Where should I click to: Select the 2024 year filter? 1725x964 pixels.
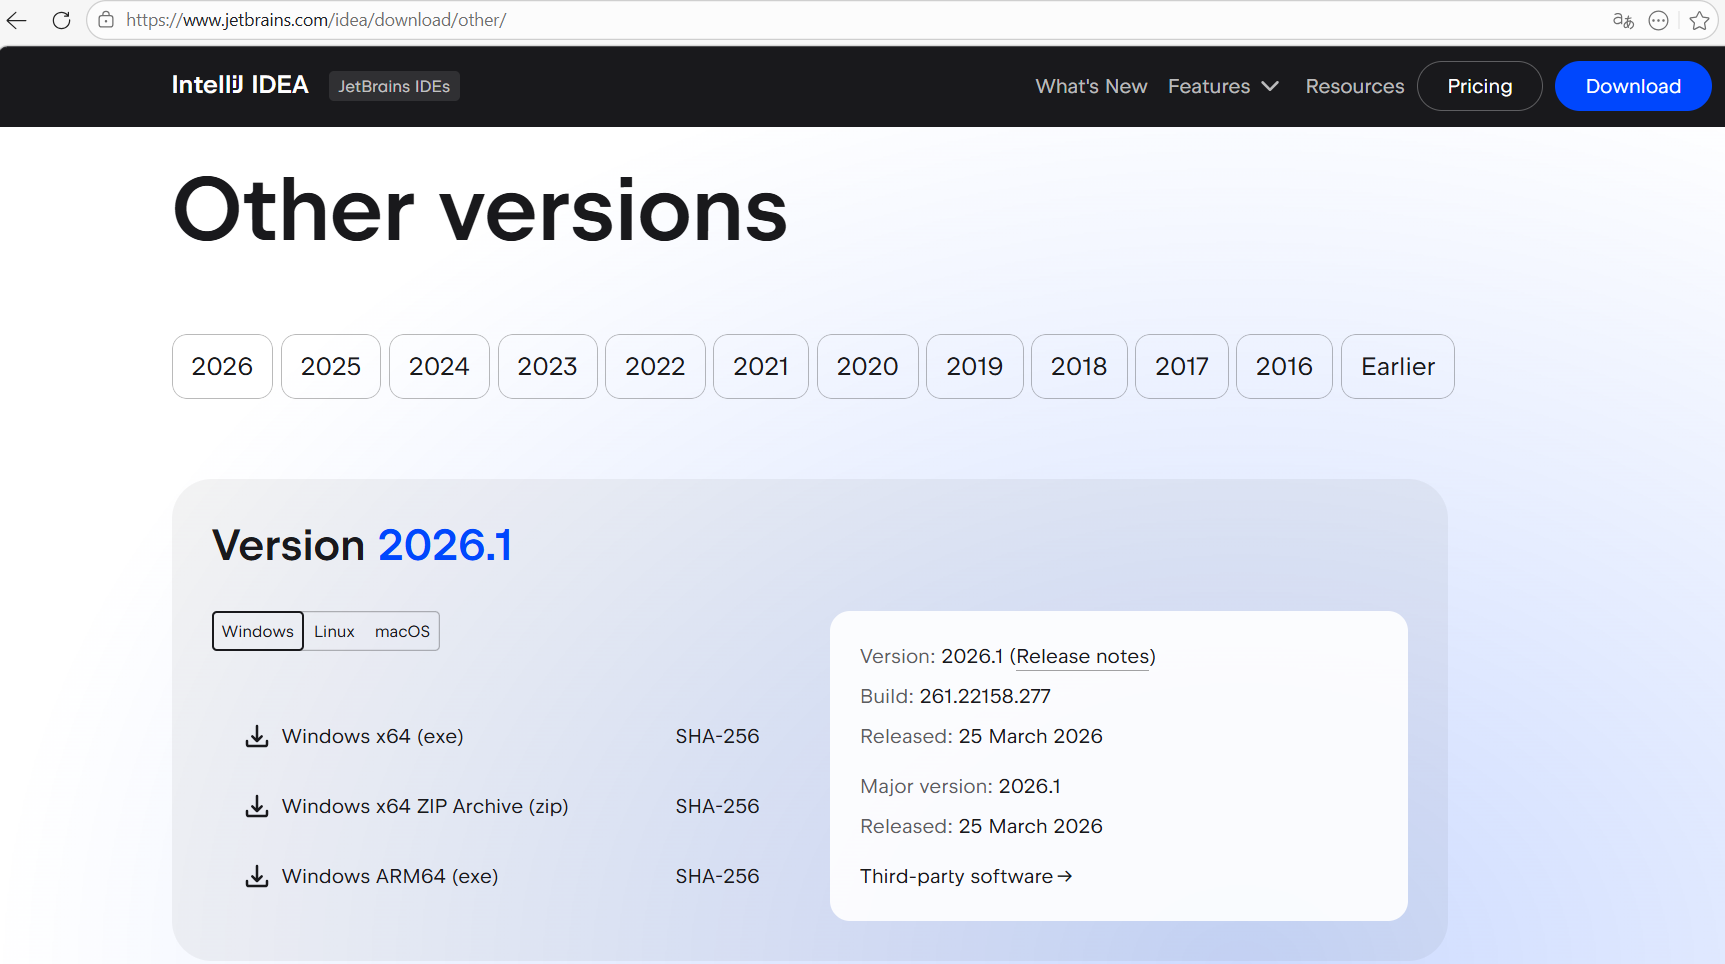point(439,366)
